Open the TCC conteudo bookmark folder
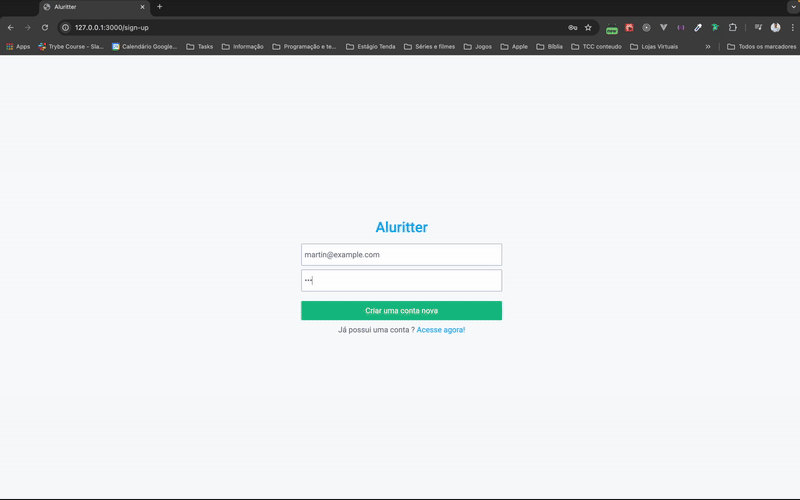The height and width of the screenshot is (500, 800). [596, 46]
